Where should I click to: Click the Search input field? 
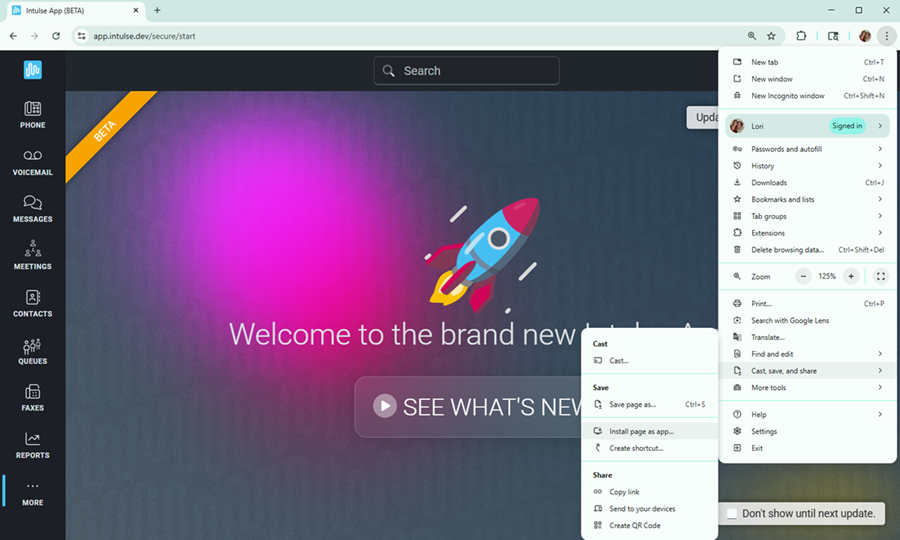click(466, 71)
